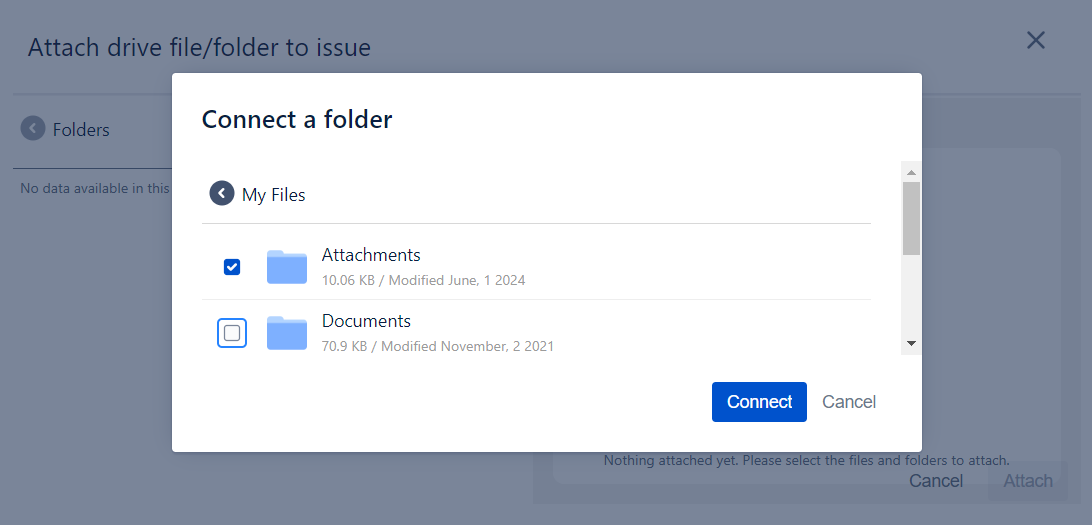The image size is (1092, 525).
Task: Close the Attach drive file/folder dialog
Action: 1036,40
